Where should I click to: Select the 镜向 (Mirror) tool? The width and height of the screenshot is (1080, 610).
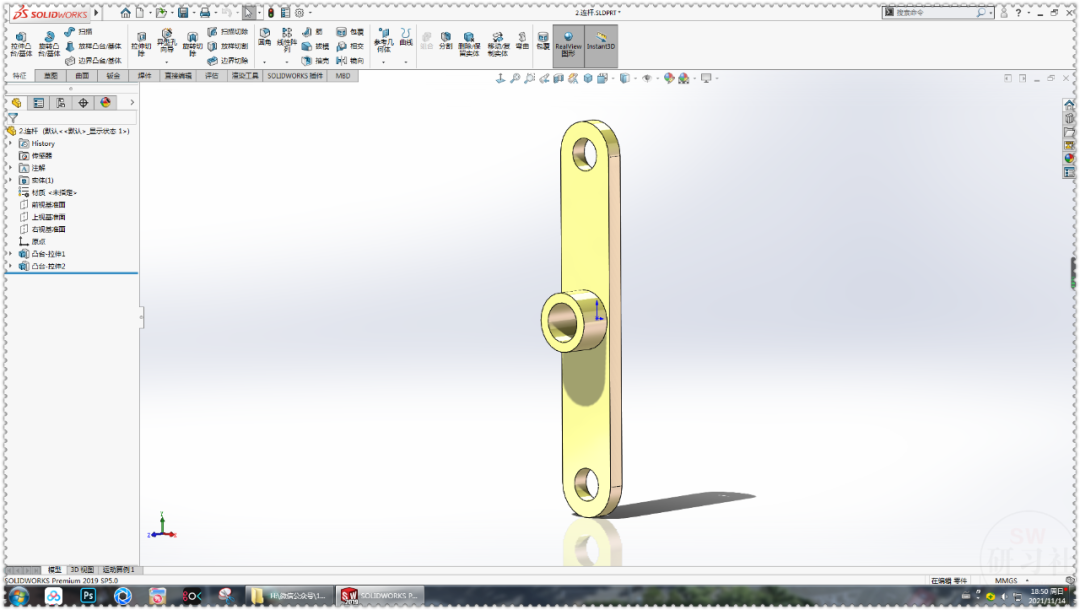[346, 61]
